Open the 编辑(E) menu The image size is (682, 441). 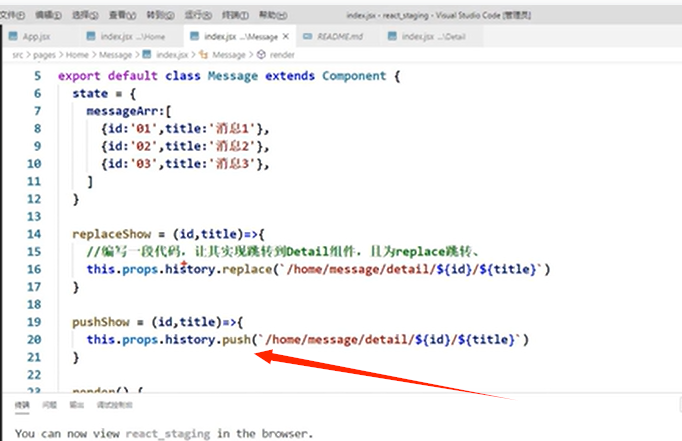(48, 15)
